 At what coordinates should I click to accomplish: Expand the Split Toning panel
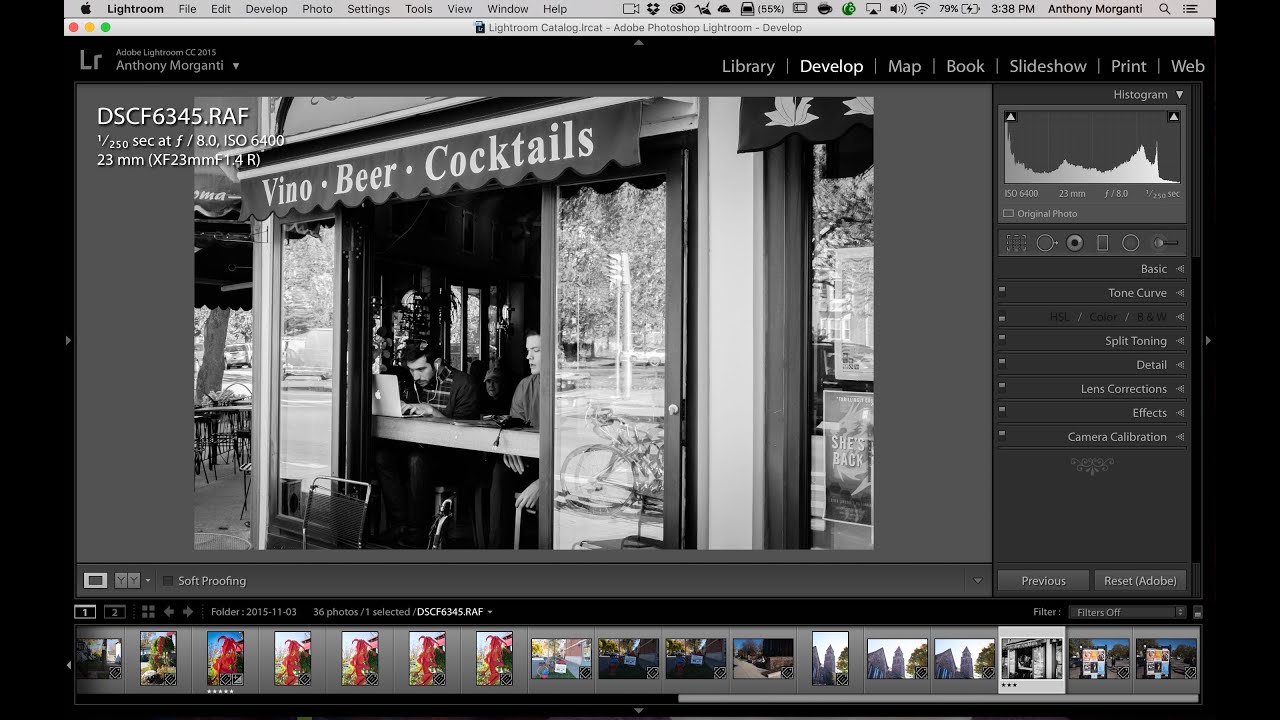(1180, 341)
